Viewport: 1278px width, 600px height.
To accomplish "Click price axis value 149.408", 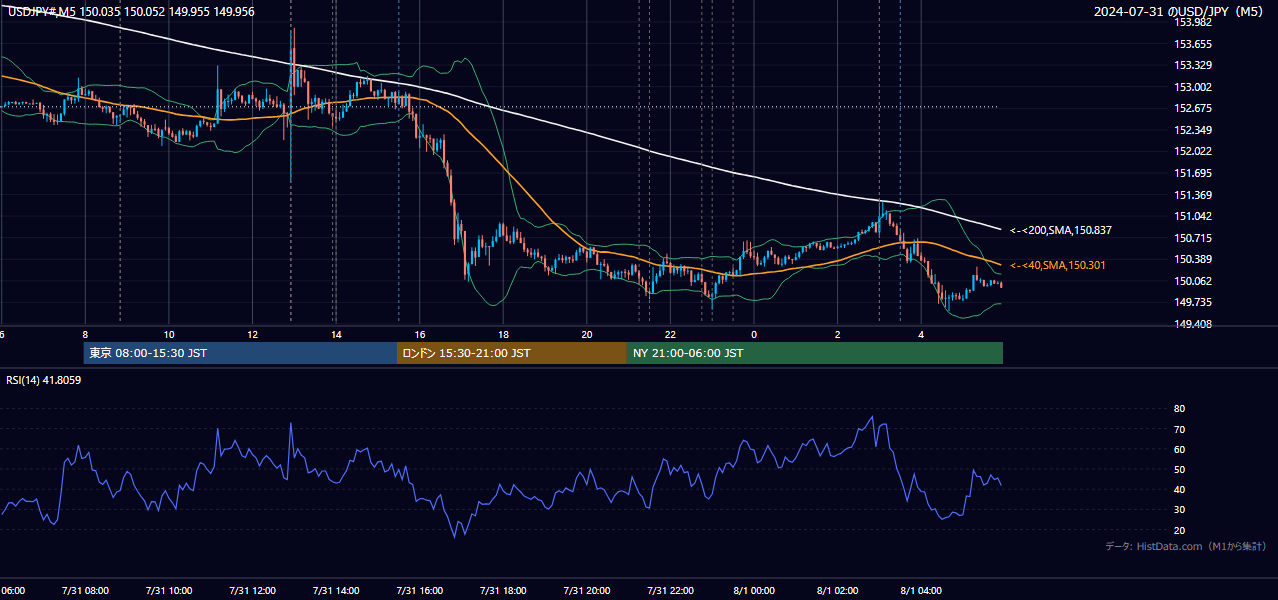I will [1192, 324].
